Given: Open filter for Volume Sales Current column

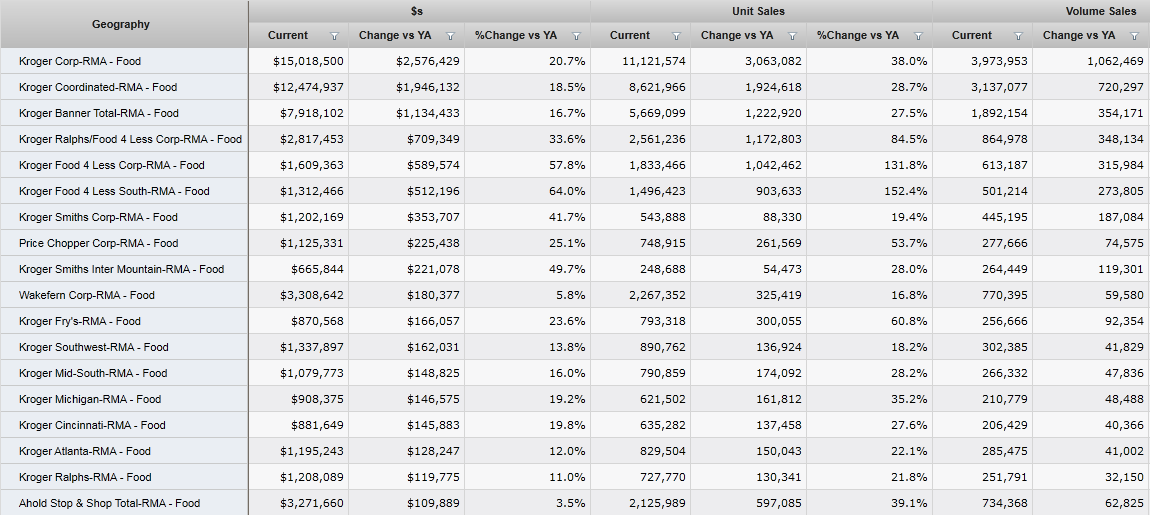Looking at the screenshot, I should click(1018, 36).
